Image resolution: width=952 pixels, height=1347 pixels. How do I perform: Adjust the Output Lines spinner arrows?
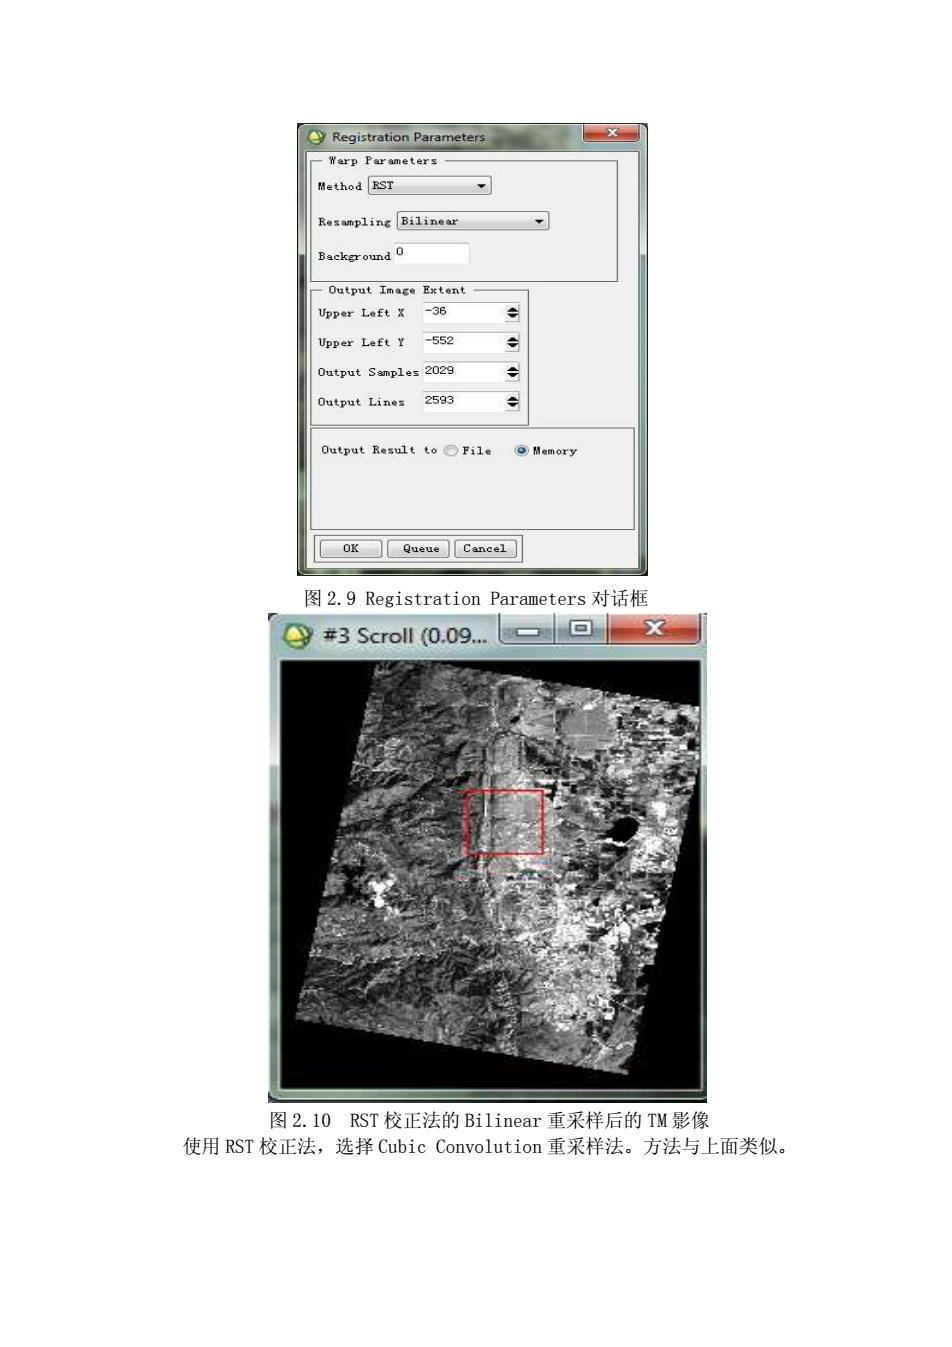pos(512,402)
